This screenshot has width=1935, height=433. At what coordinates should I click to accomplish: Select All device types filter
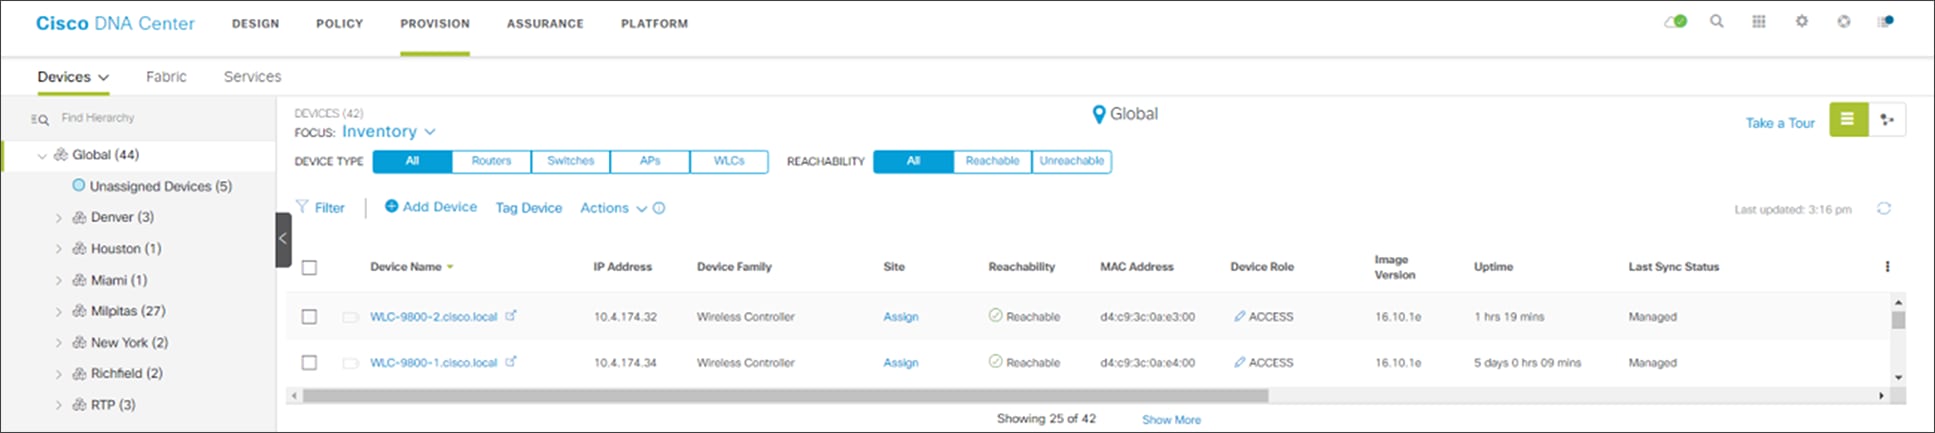[x=412, y=161]
